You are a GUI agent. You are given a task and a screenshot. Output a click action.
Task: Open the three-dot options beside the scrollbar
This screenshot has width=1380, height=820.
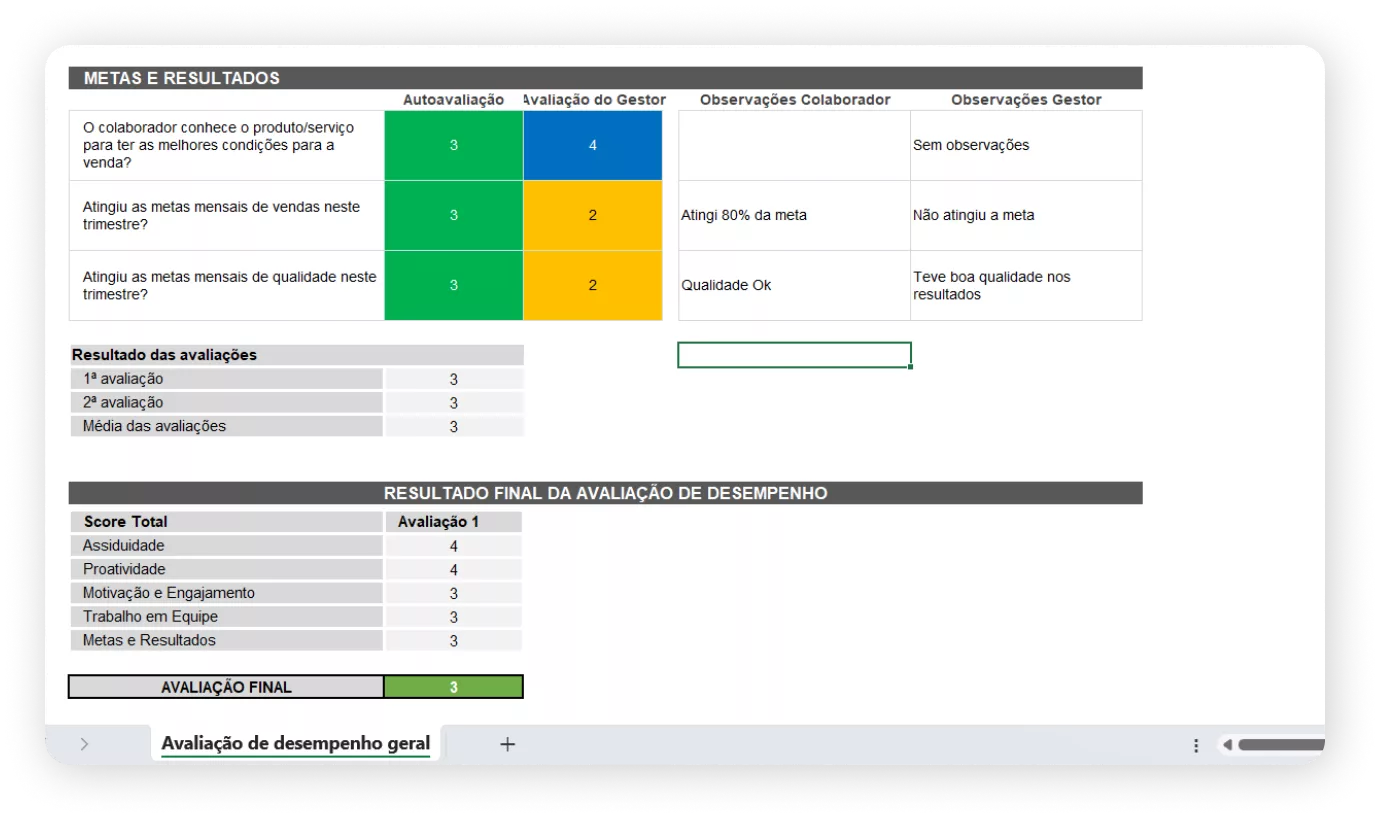[1196, 745]
